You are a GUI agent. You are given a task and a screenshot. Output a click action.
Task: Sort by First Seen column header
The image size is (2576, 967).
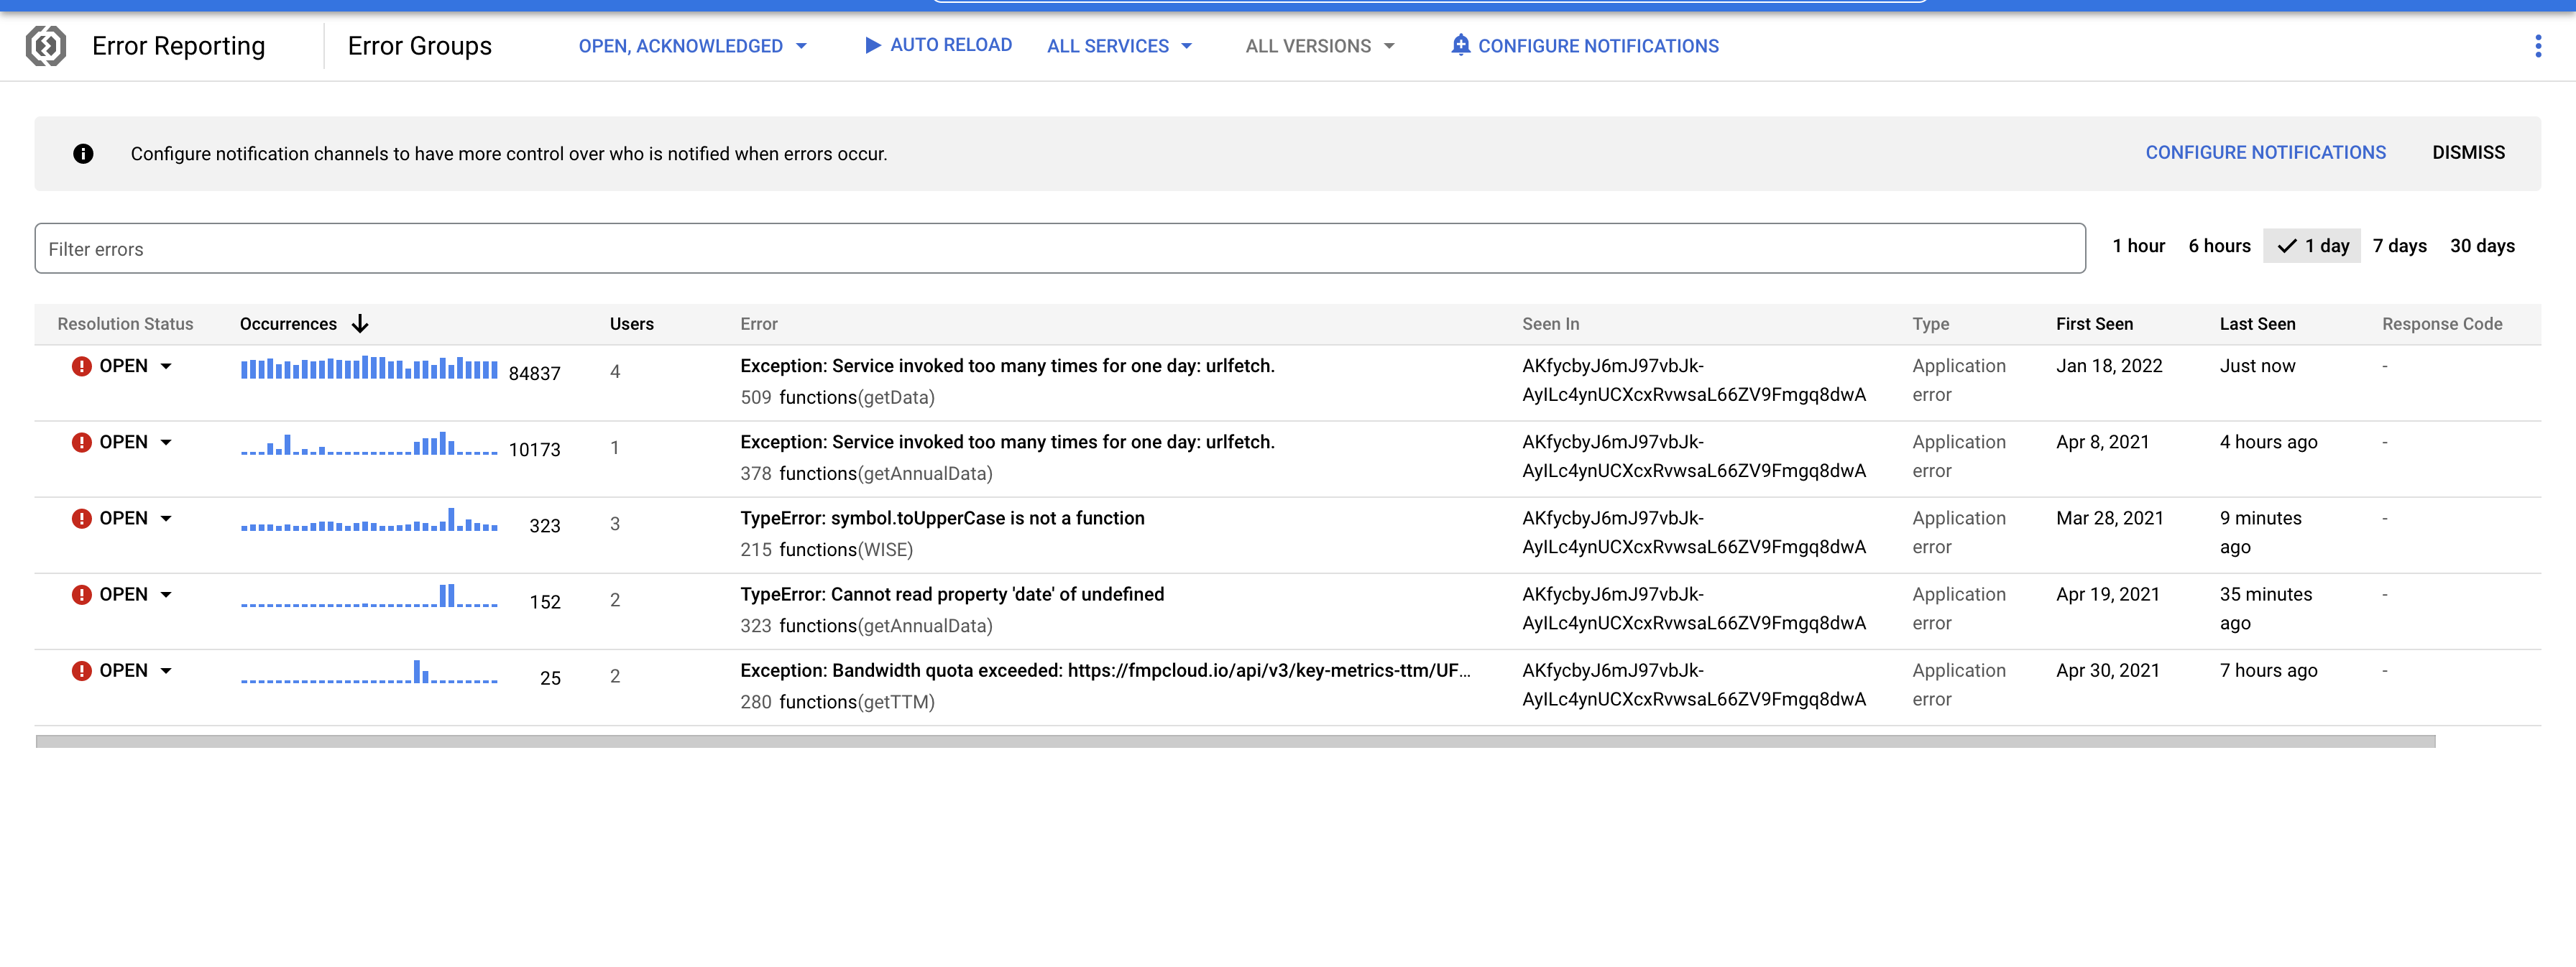(x=2094, y=324)
